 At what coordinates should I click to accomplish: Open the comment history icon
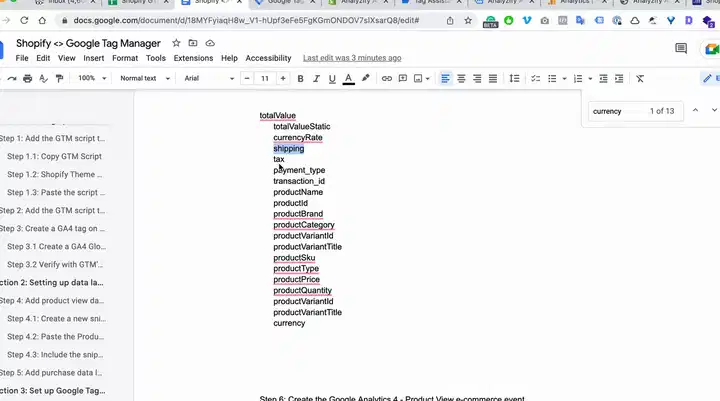coord(681,48)
